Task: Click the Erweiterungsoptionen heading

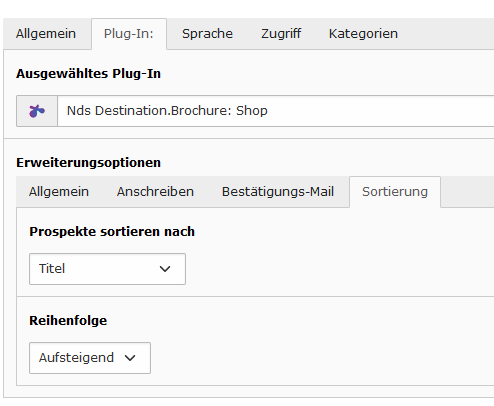Action: 88,163
